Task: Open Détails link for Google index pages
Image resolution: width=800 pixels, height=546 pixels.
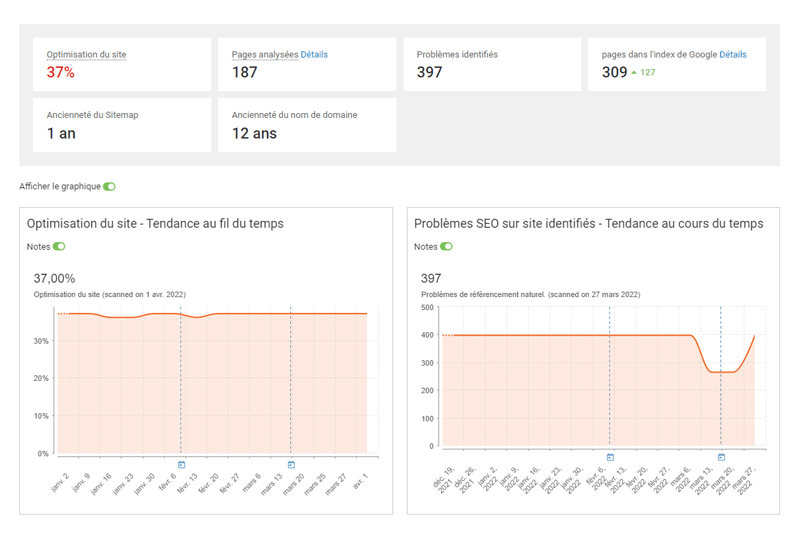Action: (x=732, y=55)
